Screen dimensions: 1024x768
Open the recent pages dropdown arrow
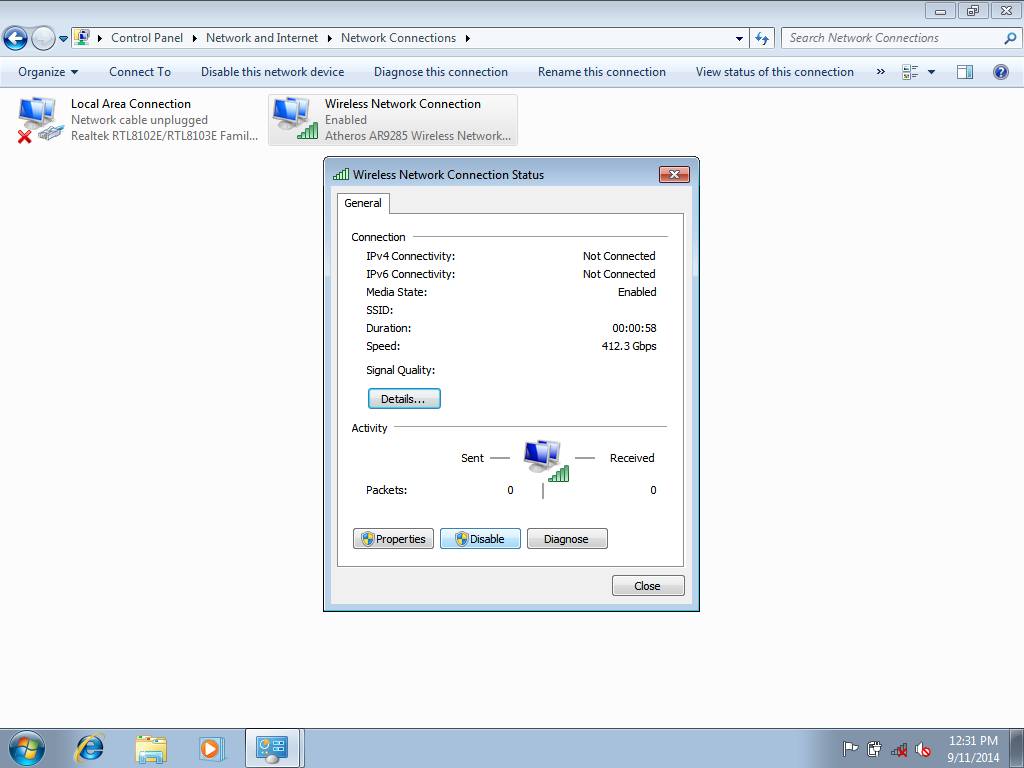63,39
